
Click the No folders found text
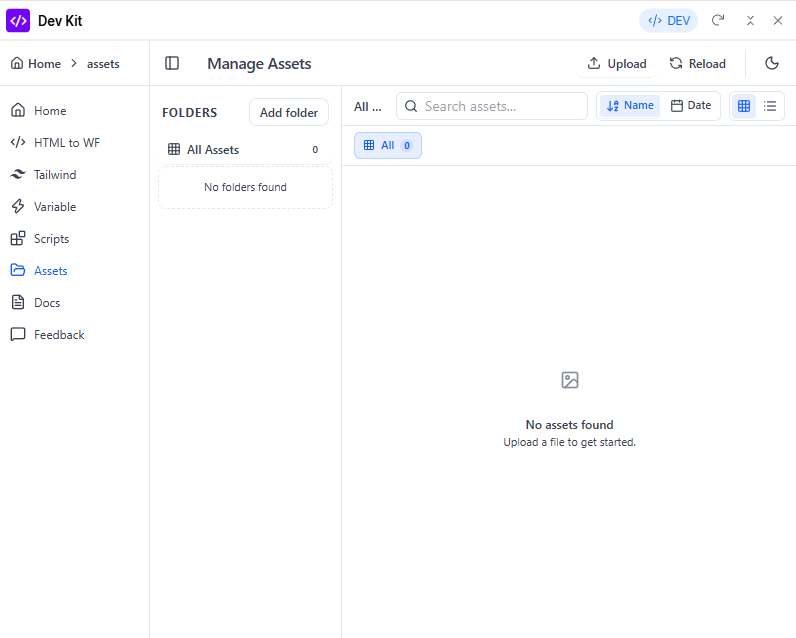click(x=245, y=187)
